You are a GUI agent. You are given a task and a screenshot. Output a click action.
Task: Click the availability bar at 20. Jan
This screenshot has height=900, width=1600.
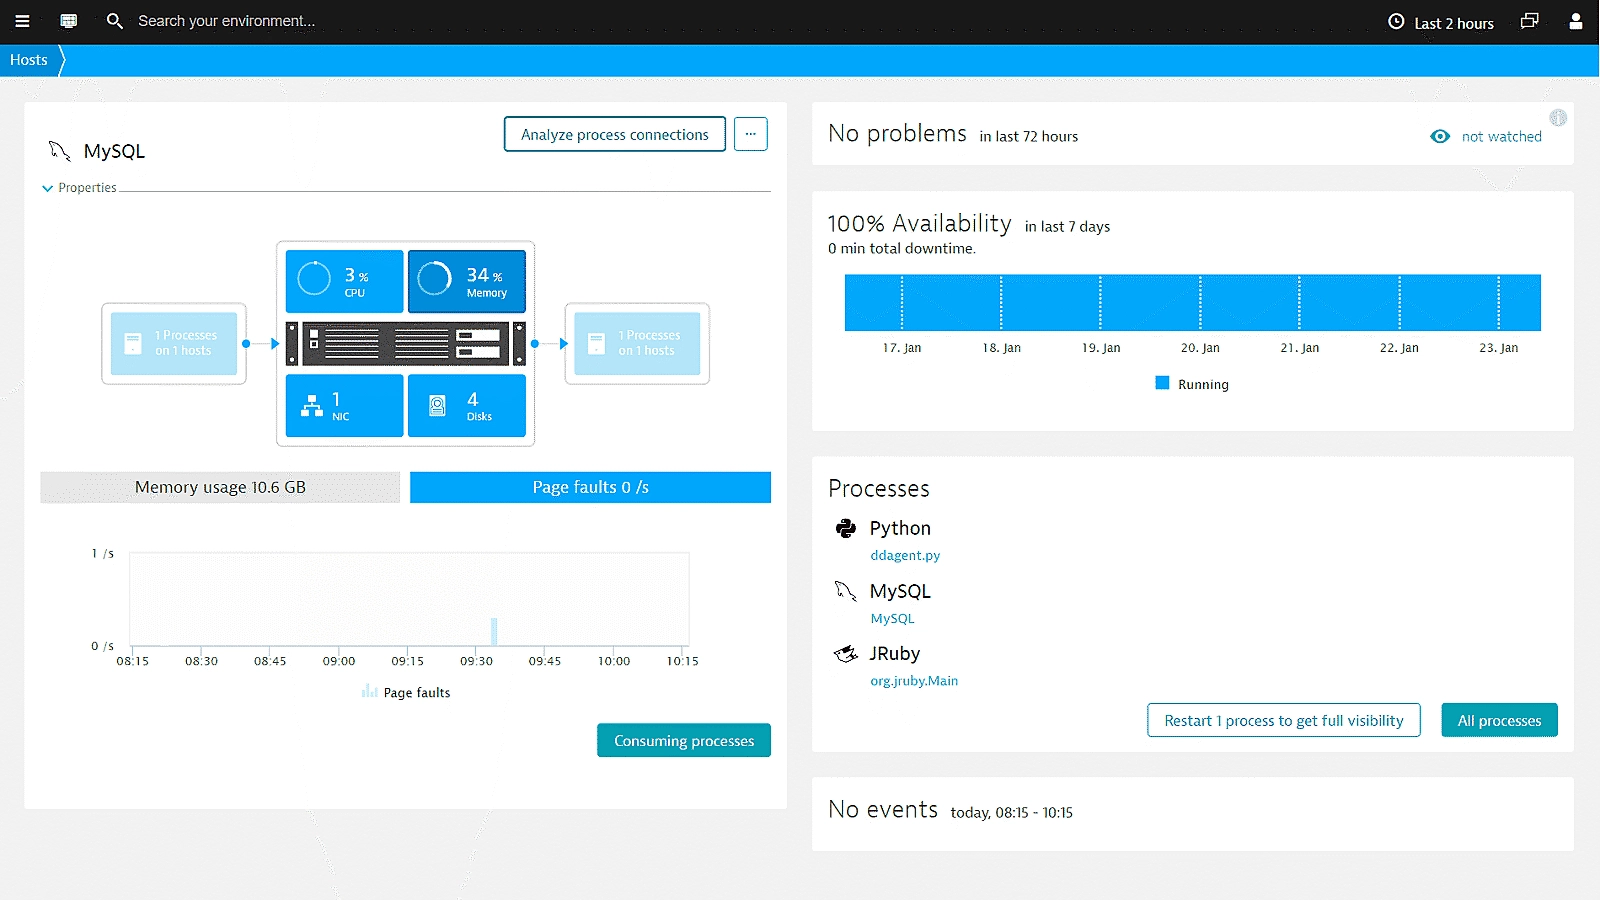pos(1200,302)
